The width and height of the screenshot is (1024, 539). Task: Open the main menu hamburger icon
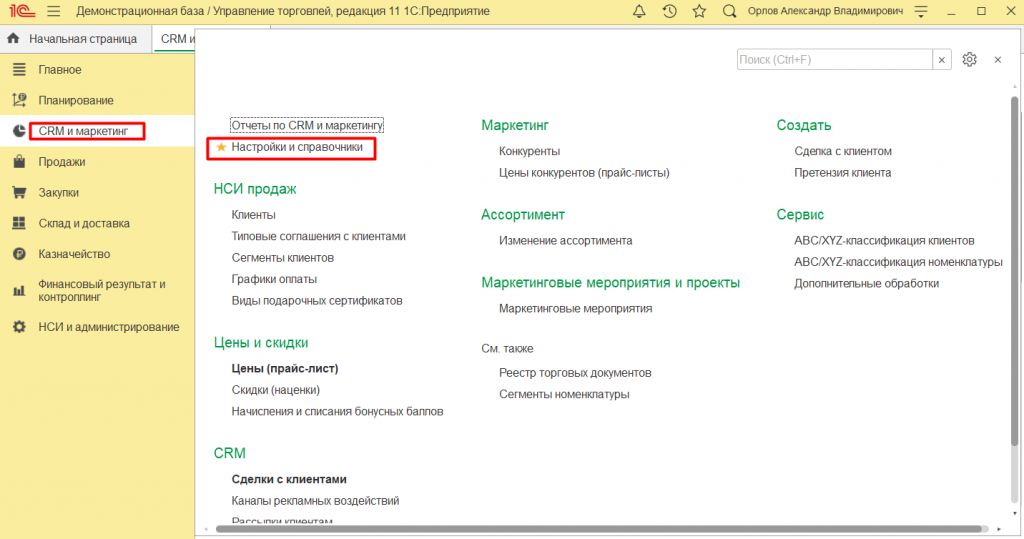(x=53, y=11)
